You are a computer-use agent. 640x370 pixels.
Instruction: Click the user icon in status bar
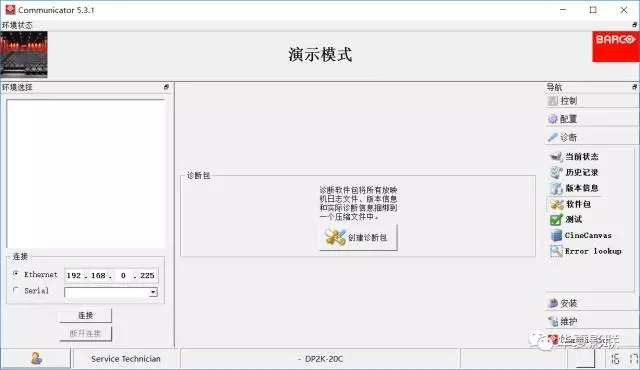36,359
